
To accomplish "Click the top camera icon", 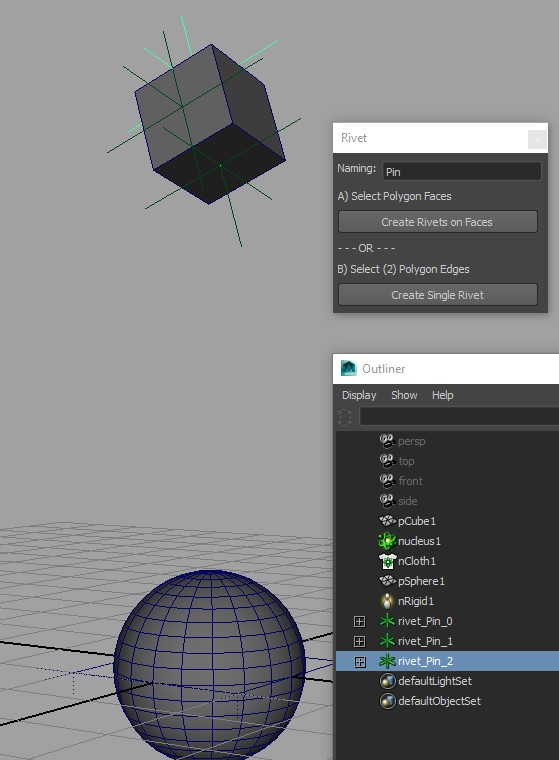I will click(387, 461).
